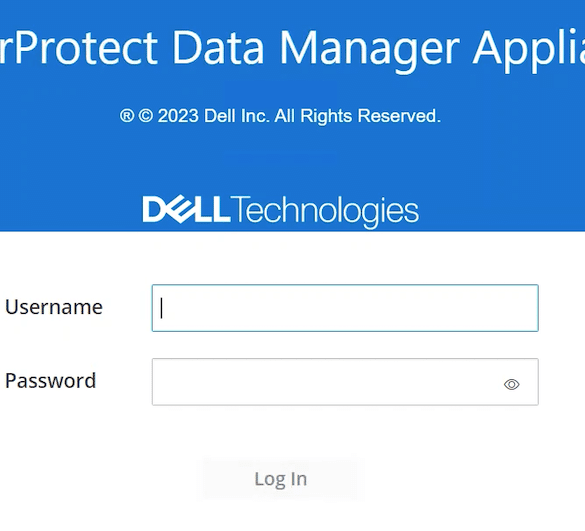The height and width of the screenshot is (531, 585).
Task: Click the PowerProtect Data Manager Appliance heading
Action: [292, 49]
